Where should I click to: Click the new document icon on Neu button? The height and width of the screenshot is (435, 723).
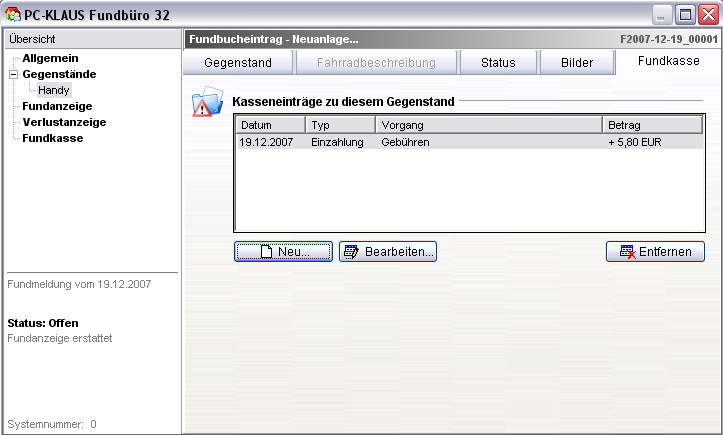tap(266, 252)
